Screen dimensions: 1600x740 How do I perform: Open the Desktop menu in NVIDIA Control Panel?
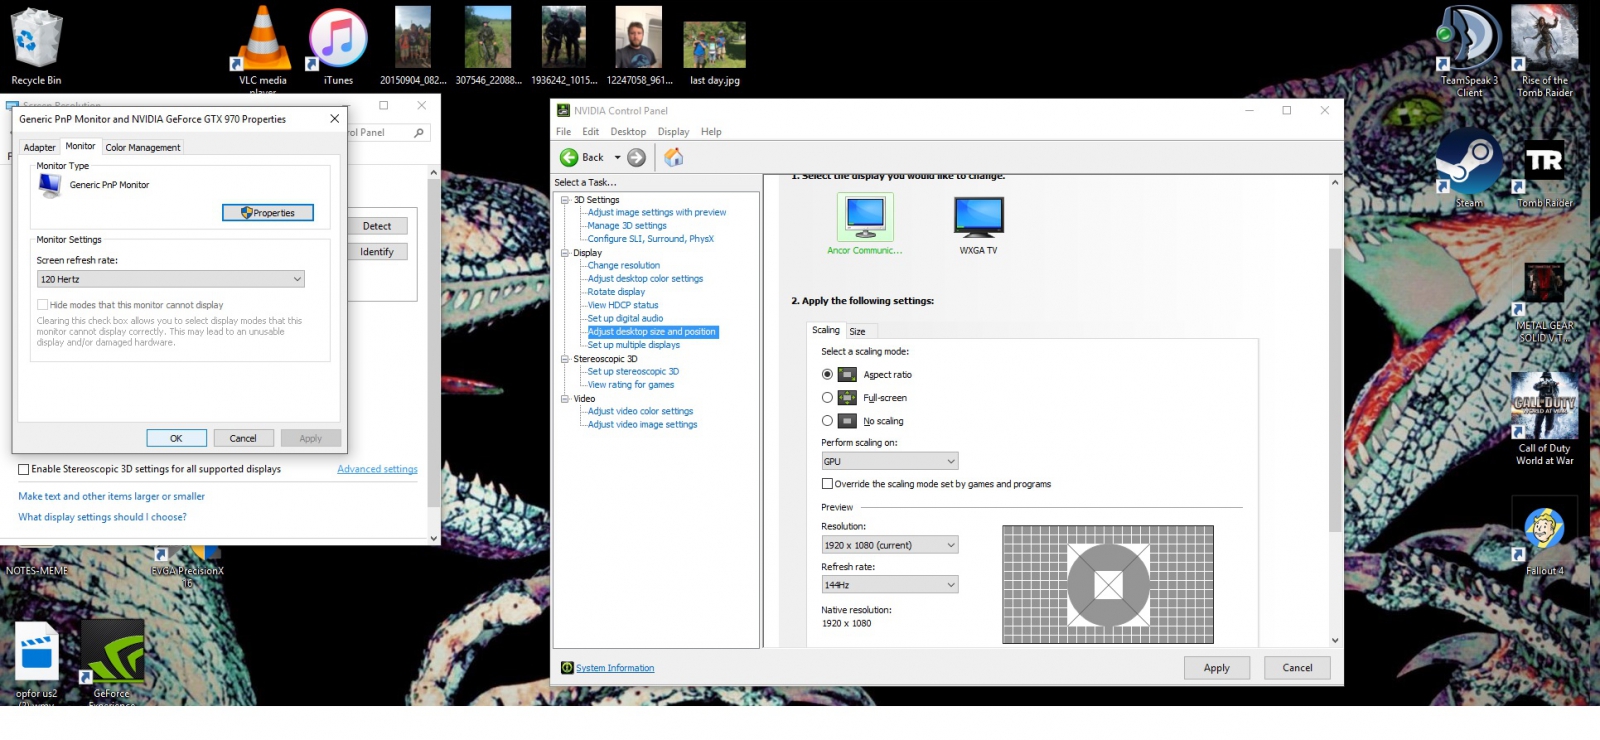[x=628, y=132]
